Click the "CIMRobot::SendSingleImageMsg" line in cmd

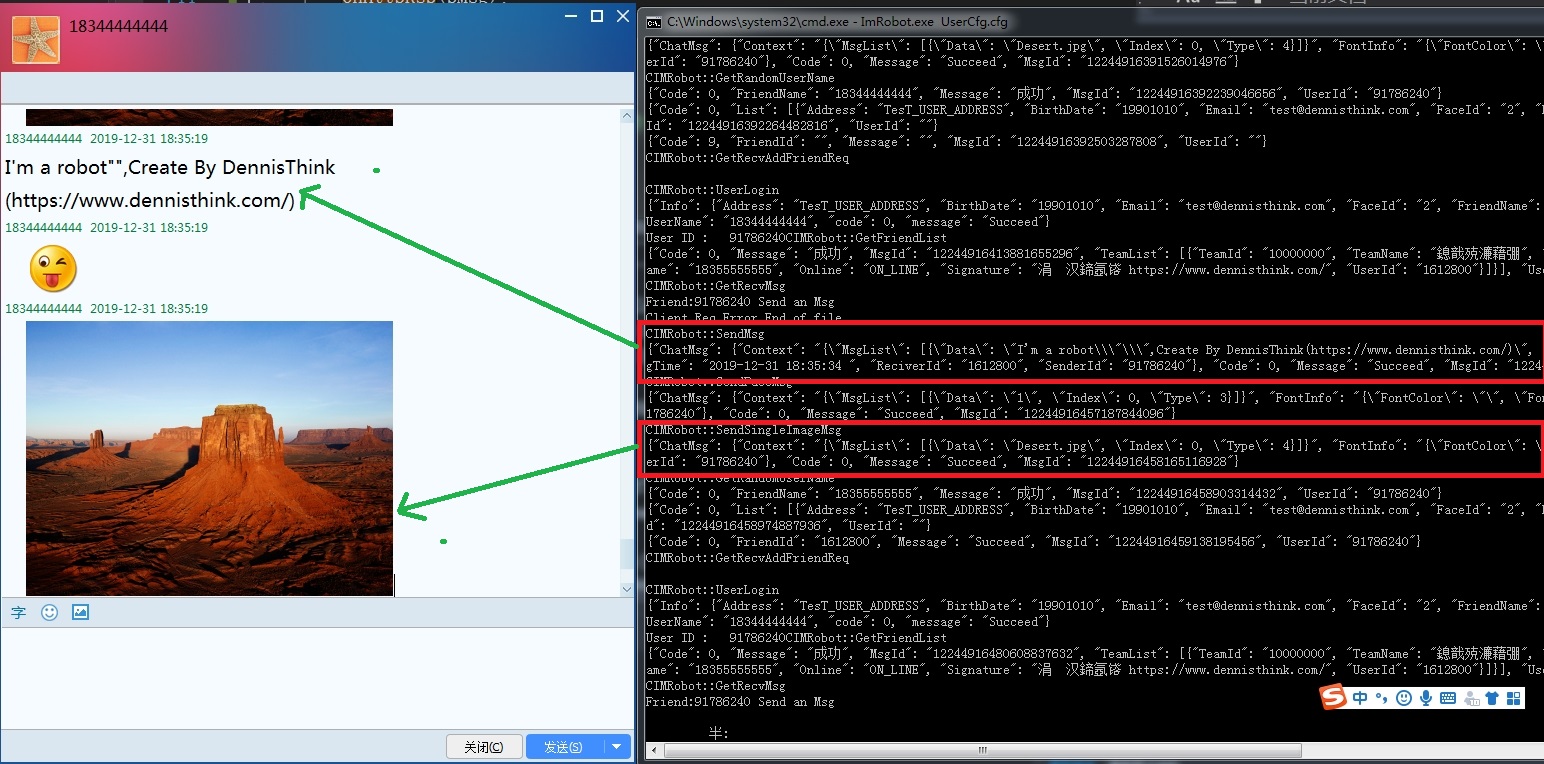click(x=744, y=430)
